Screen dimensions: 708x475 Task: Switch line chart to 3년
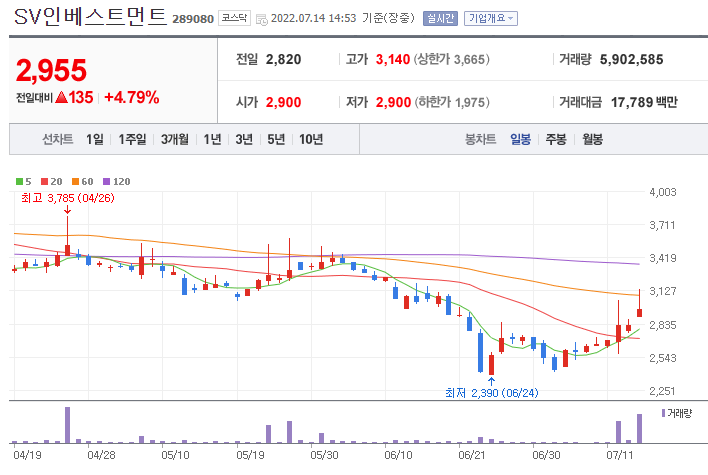pyautogui.click(x=244, y=139)
